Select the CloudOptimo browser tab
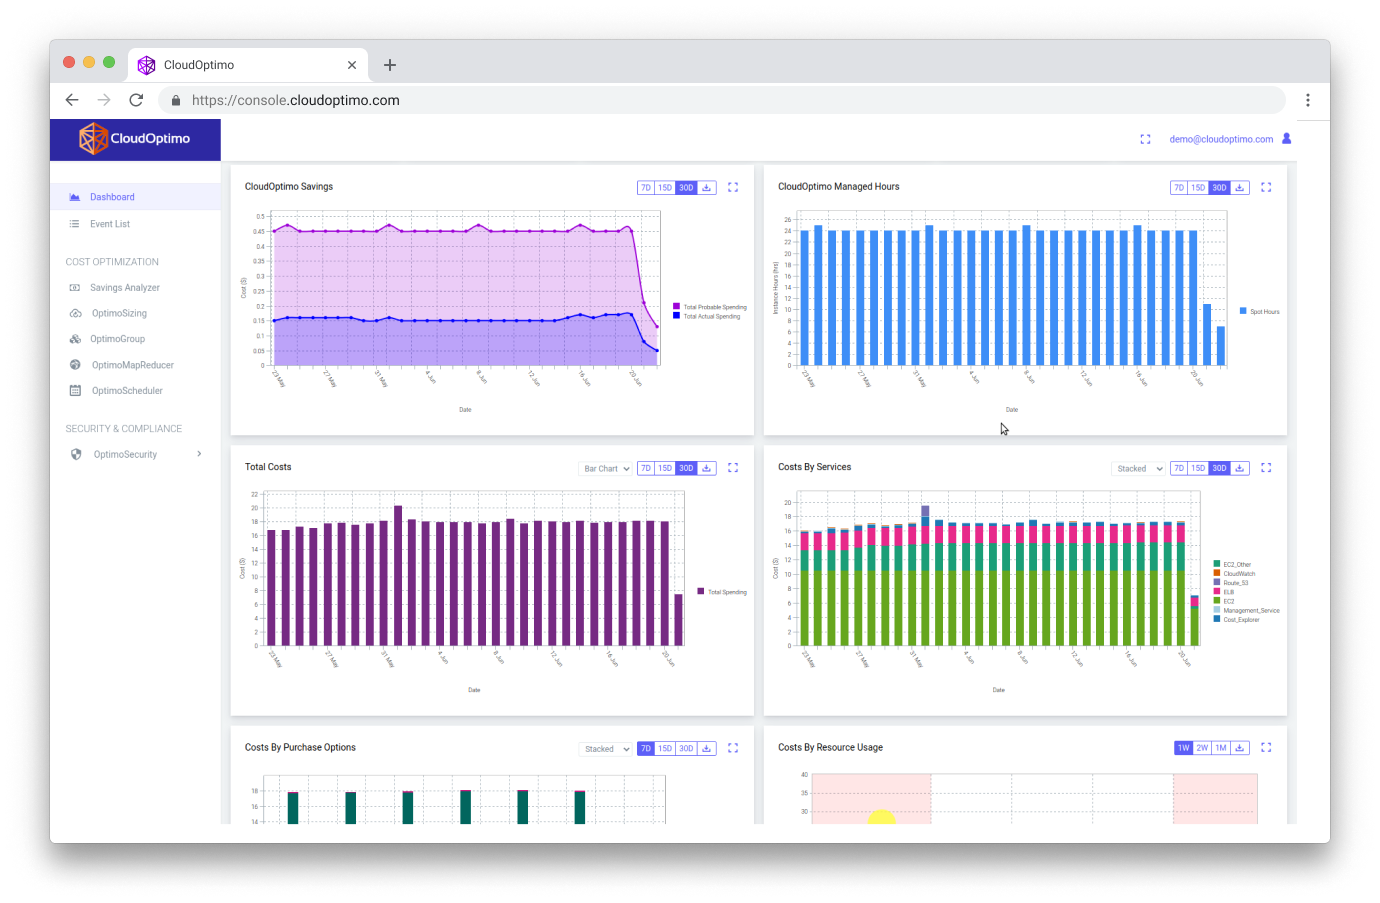 point(248,65)
